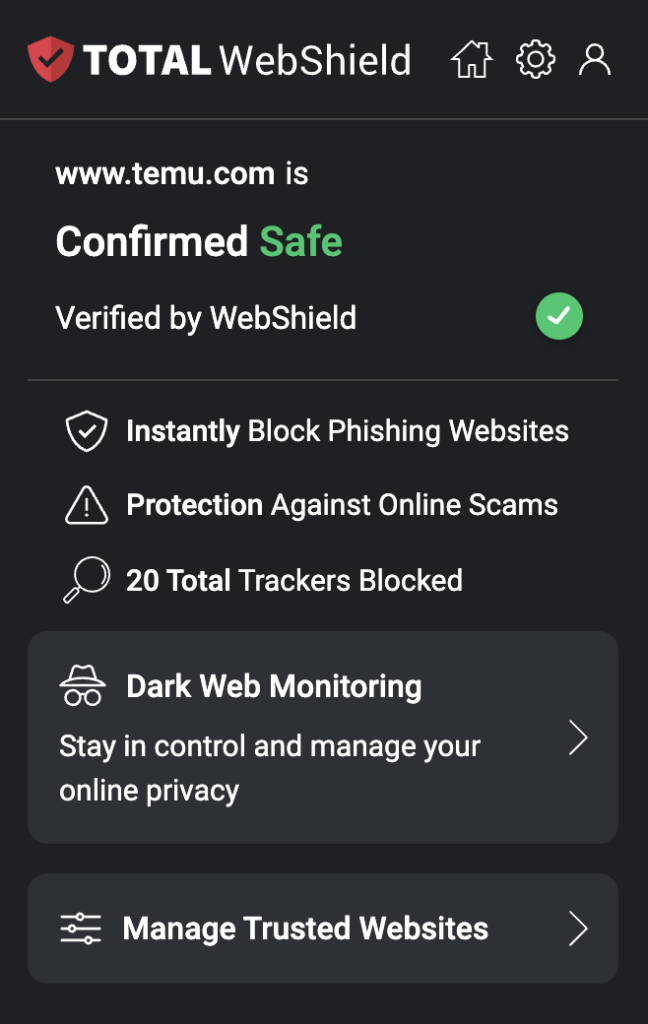Expand Manage Trusted Websites via its chevron
648x1024 pixels.
578,928
